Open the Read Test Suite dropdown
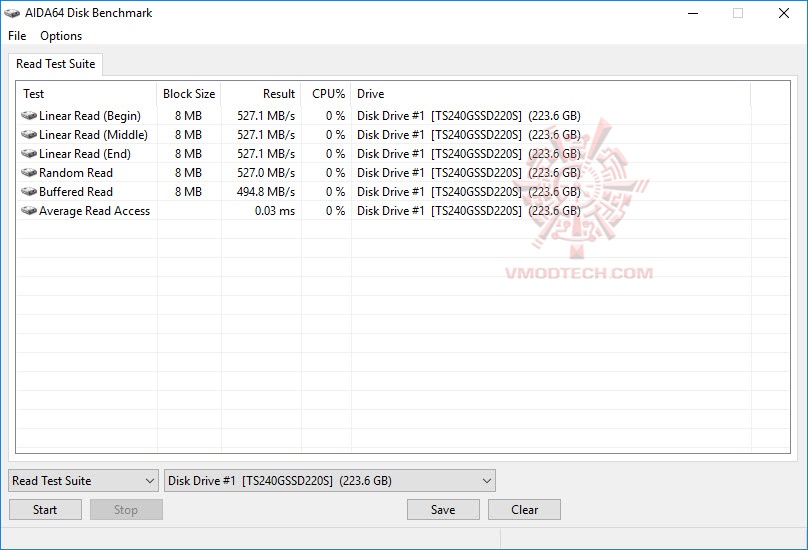Screen dimensions: 808x550 83,481
